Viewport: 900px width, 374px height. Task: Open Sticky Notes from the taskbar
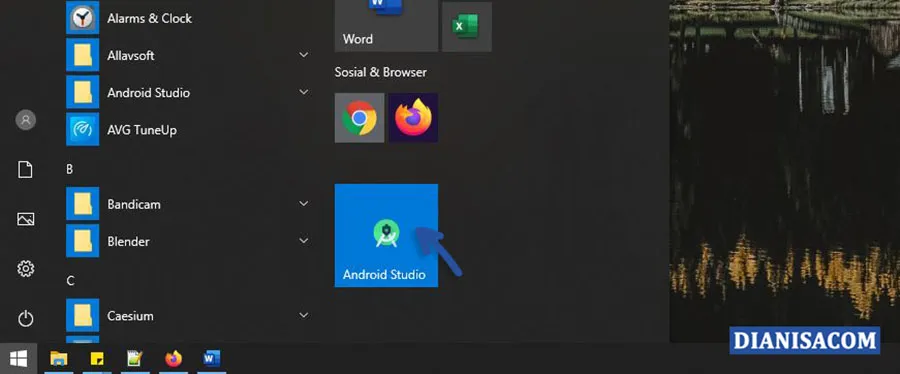click(x=97, y=359)
